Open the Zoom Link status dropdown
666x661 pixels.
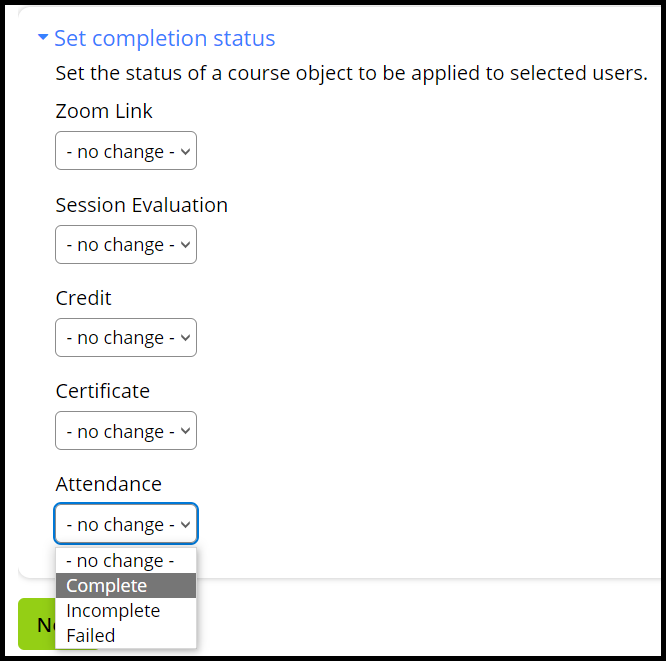pos(126,152)
